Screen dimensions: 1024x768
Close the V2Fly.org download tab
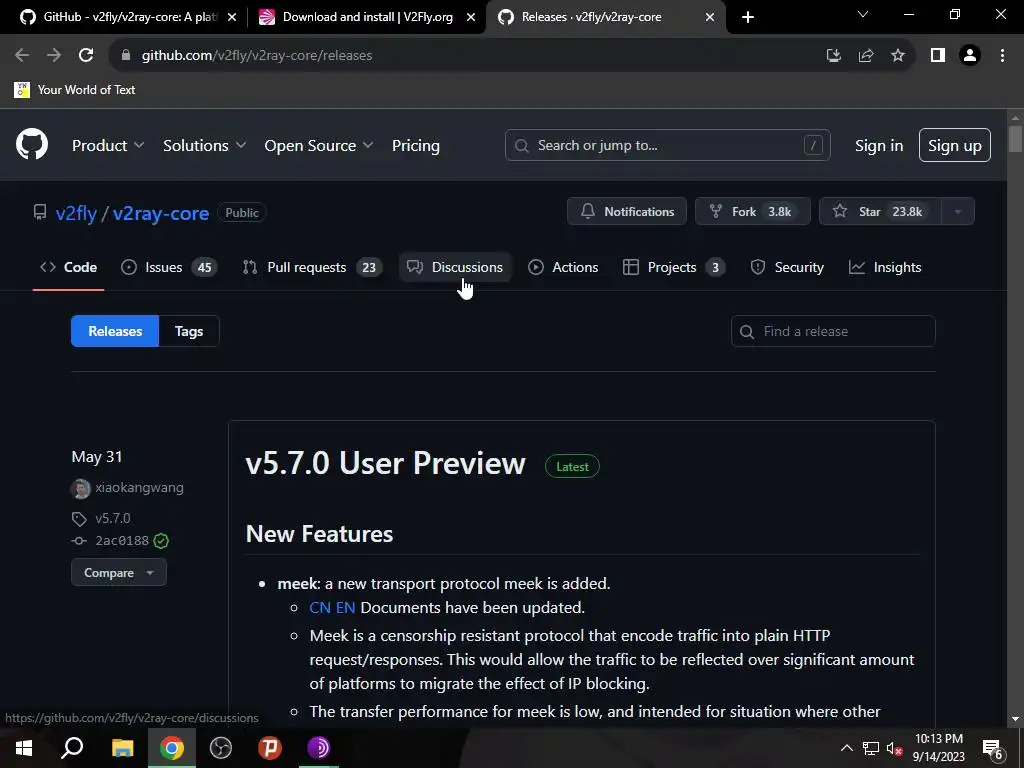point(471,17)
